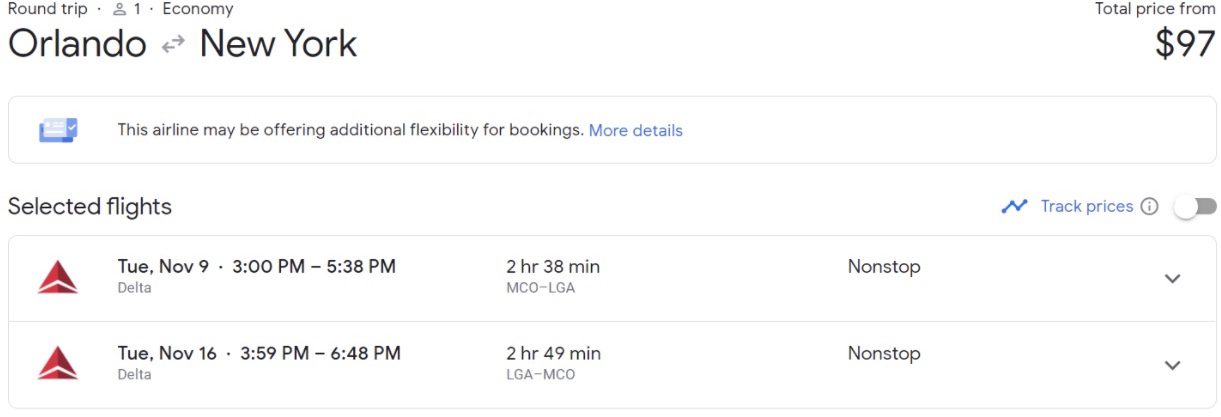The width and height of the screenshot is (1221, 417).
Task: Click the Track prices label
Action: click(1087, 206)
